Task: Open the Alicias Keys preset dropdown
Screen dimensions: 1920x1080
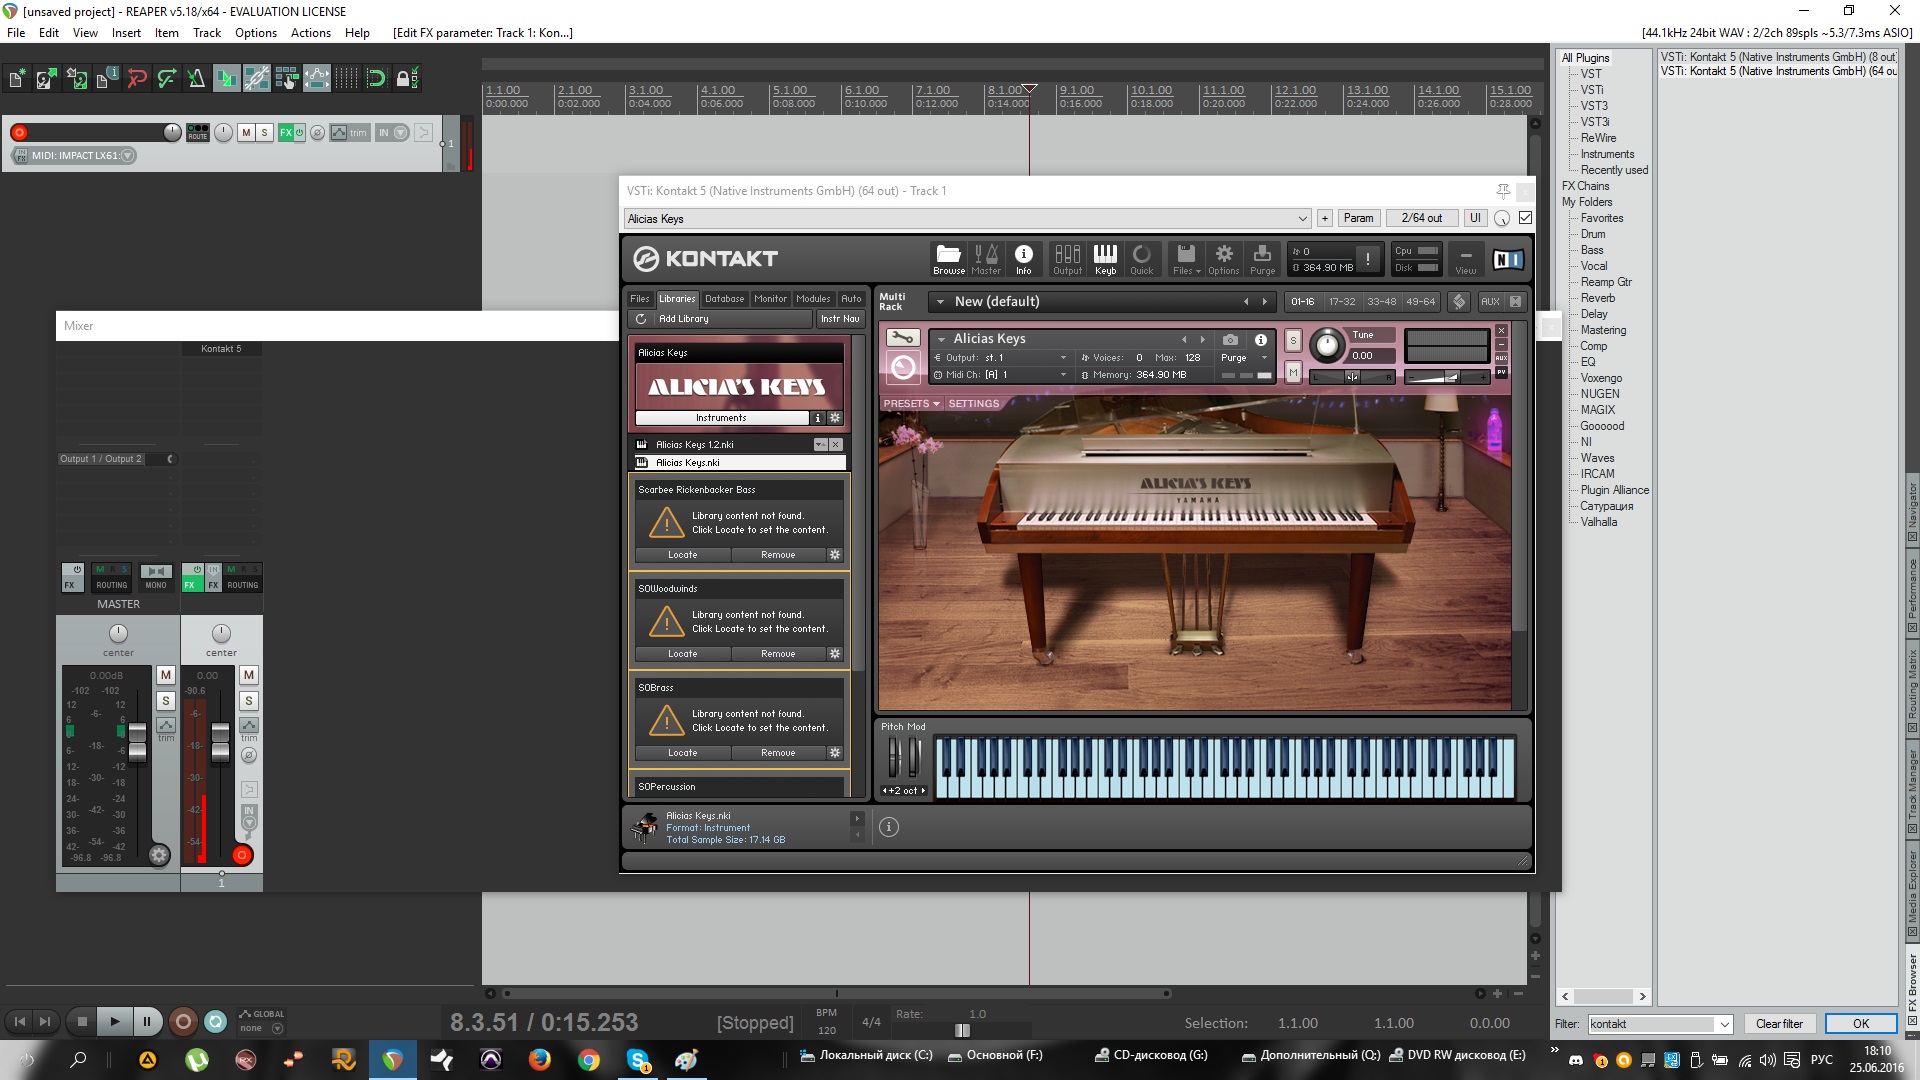Action: coord(1302,219)
